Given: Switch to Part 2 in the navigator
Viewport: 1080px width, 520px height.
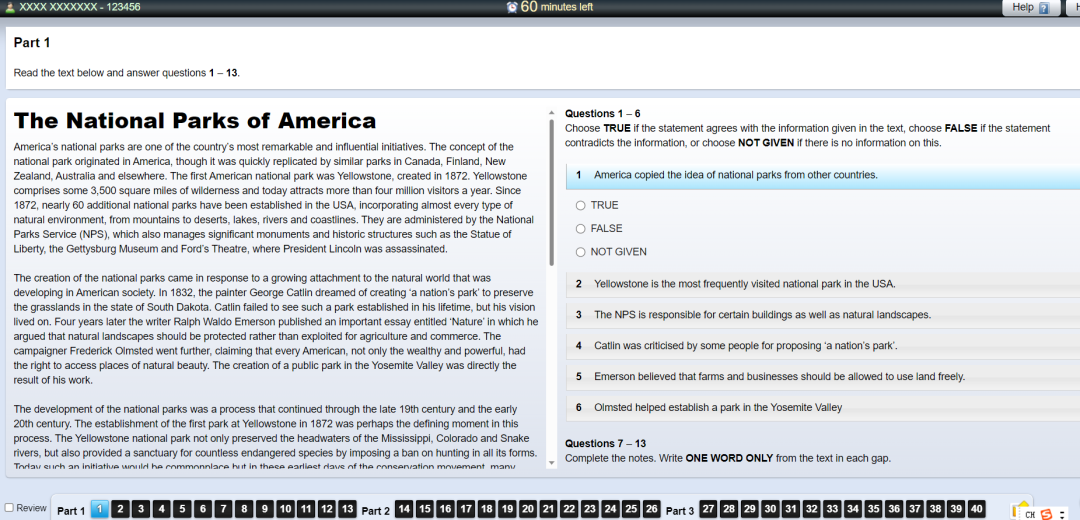Looking at the screenshot, I should pyautogui.click(x=375, y=511).
